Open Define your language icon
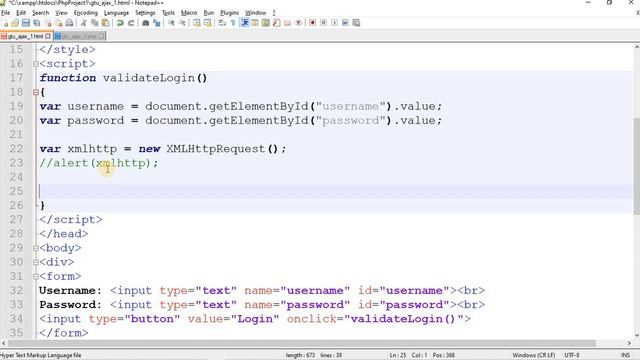Image resolution: width=640 pixels, height=360 pixels. tap(255, 23)
